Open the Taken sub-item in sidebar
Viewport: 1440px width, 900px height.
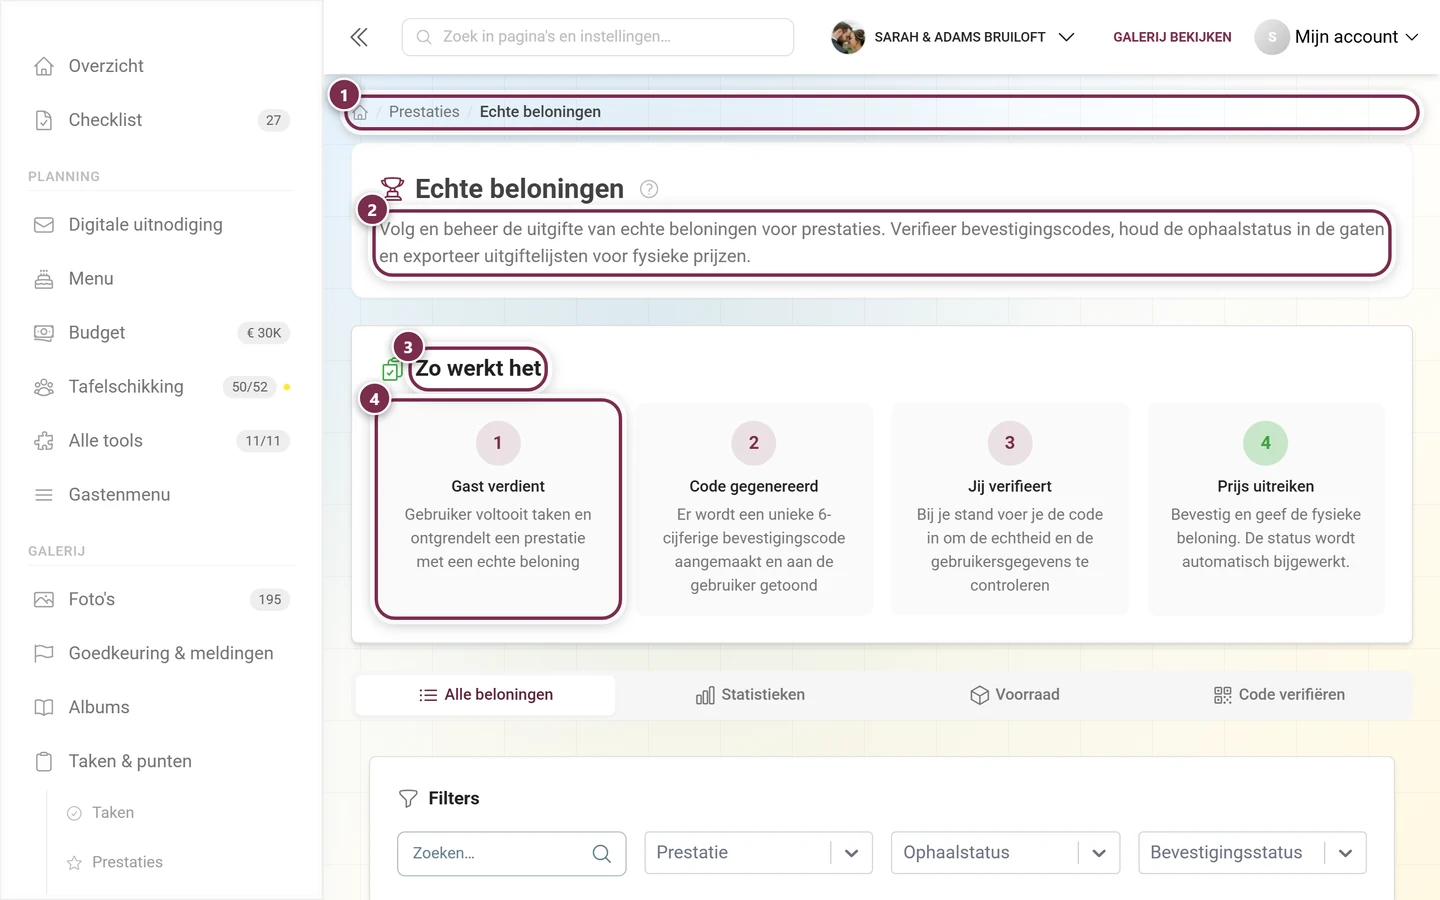pyautogui.click(x=113, y=813)
